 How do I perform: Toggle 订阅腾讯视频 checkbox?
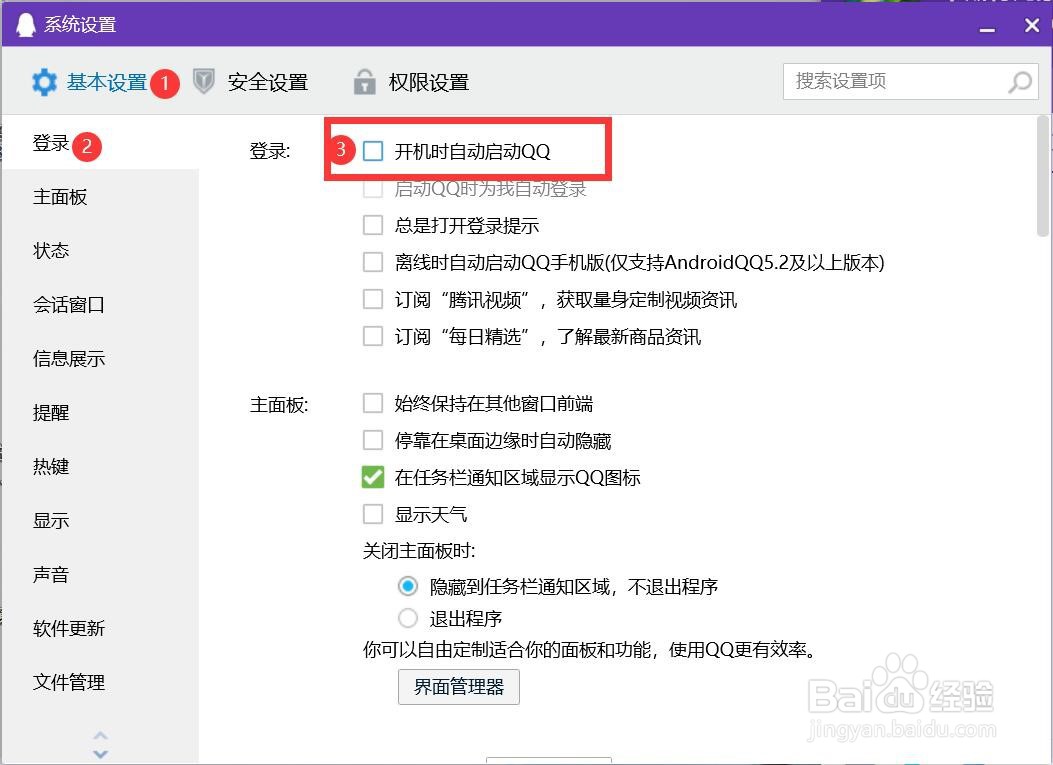(373, 299)
